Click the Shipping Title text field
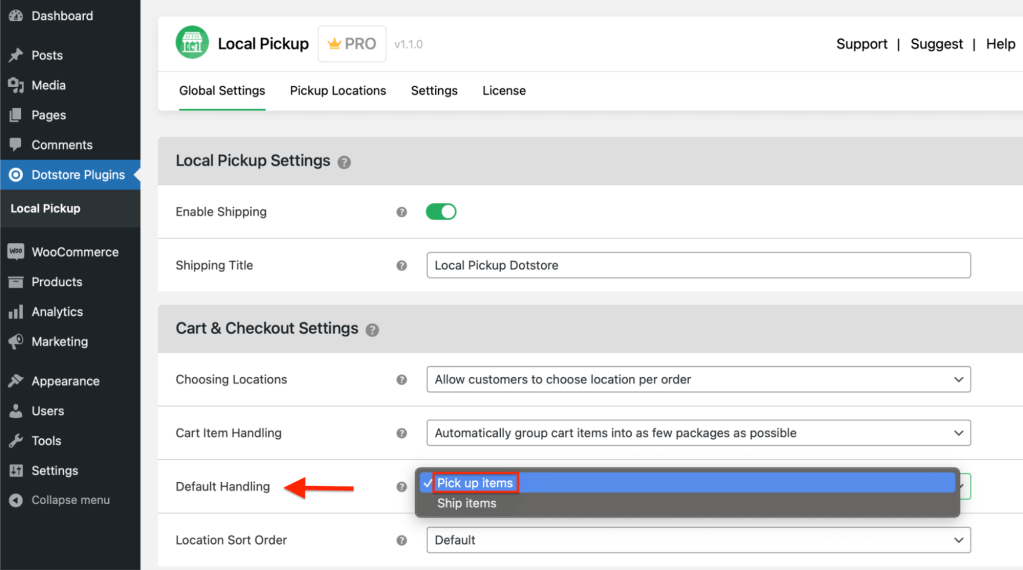Viewport: 1023px width, 570px height. click(697, 265)
